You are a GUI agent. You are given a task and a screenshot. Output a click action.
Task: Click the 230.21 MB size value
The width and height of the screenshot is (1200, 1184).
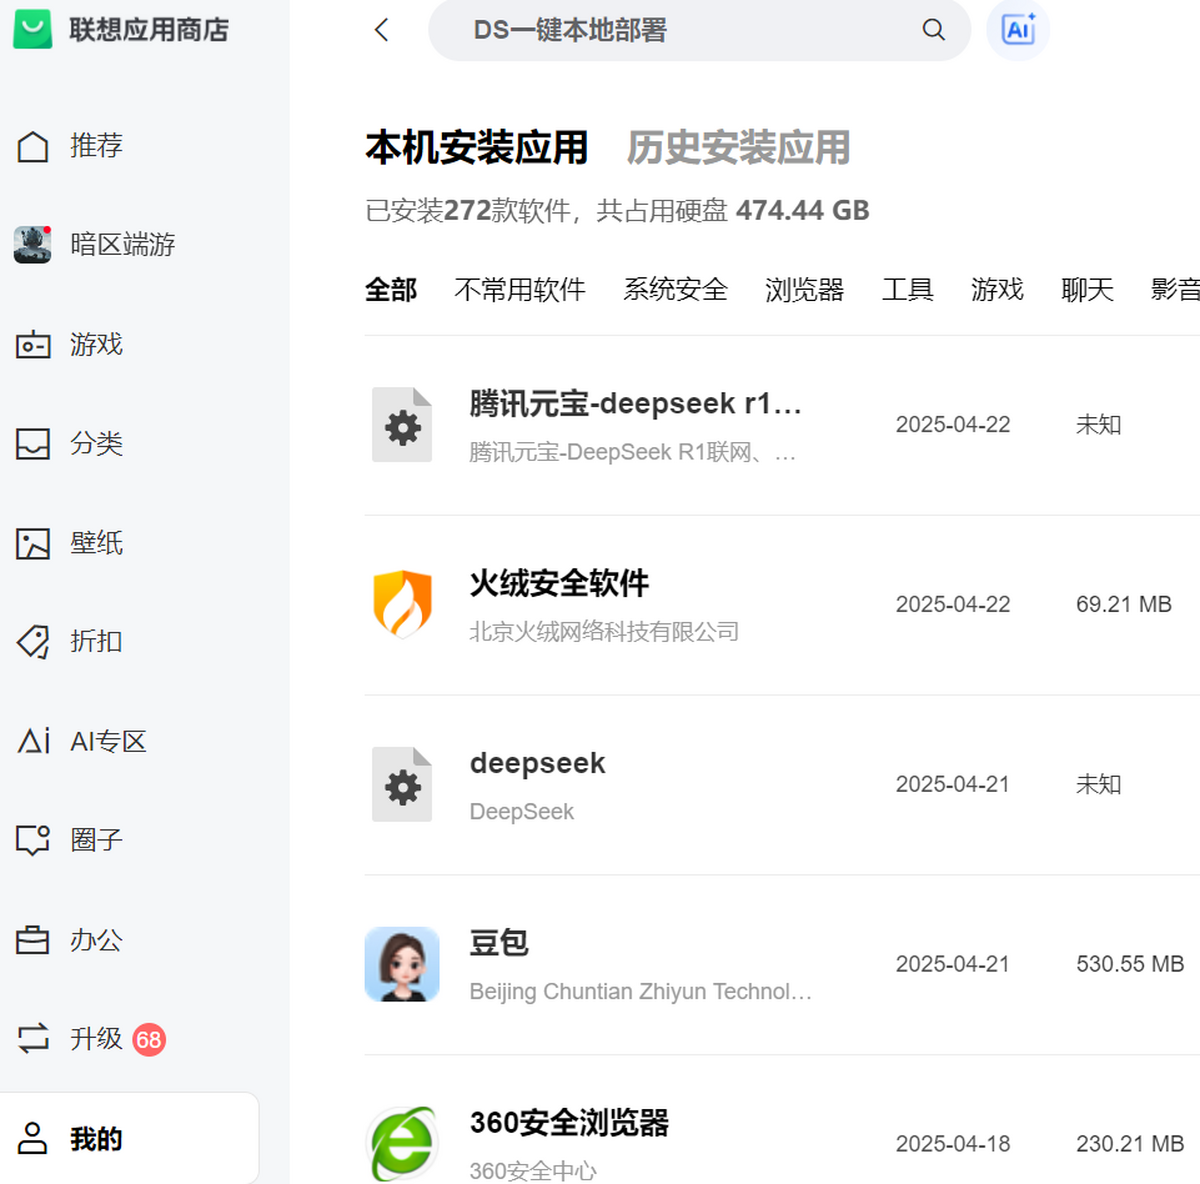pos(1130,1144)
